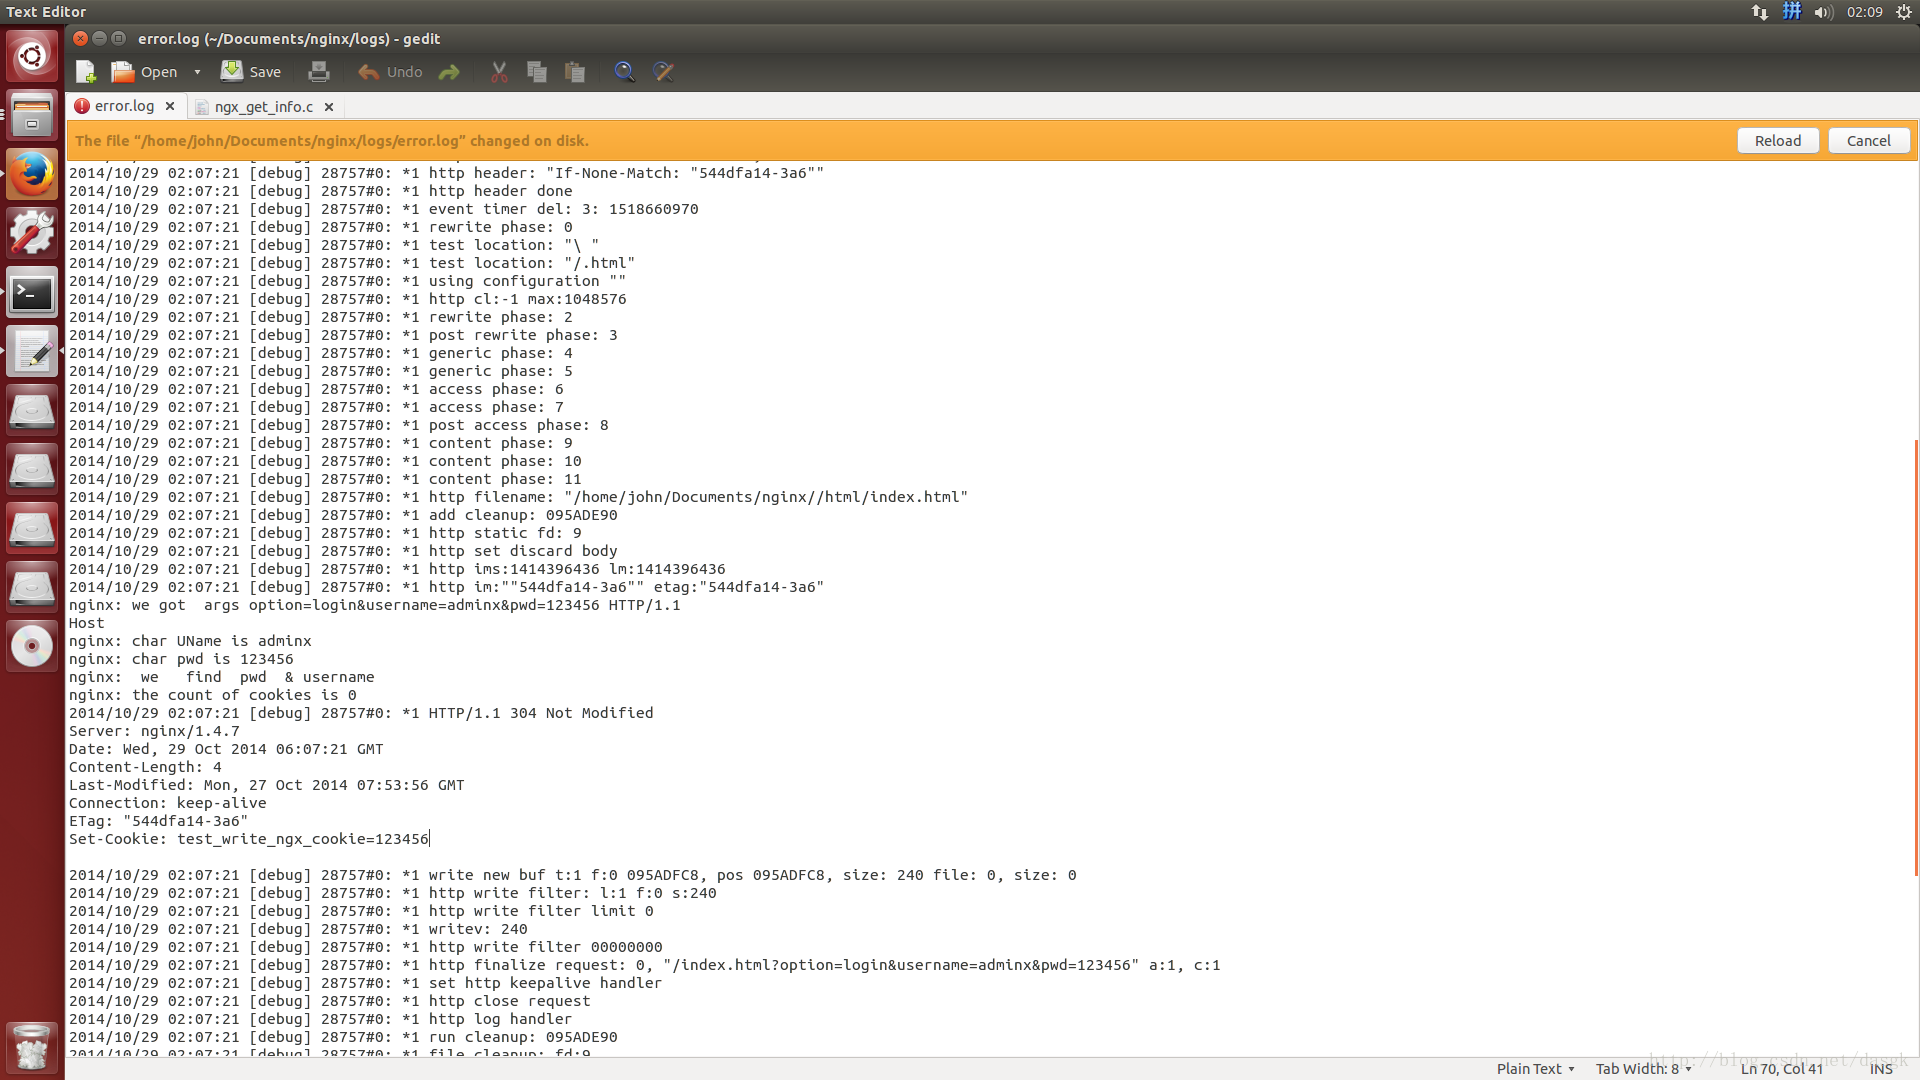The image size is (1920, 1080).
Task: Click the 'Connection: keep-alive' line
Action: tap(168, 803)
